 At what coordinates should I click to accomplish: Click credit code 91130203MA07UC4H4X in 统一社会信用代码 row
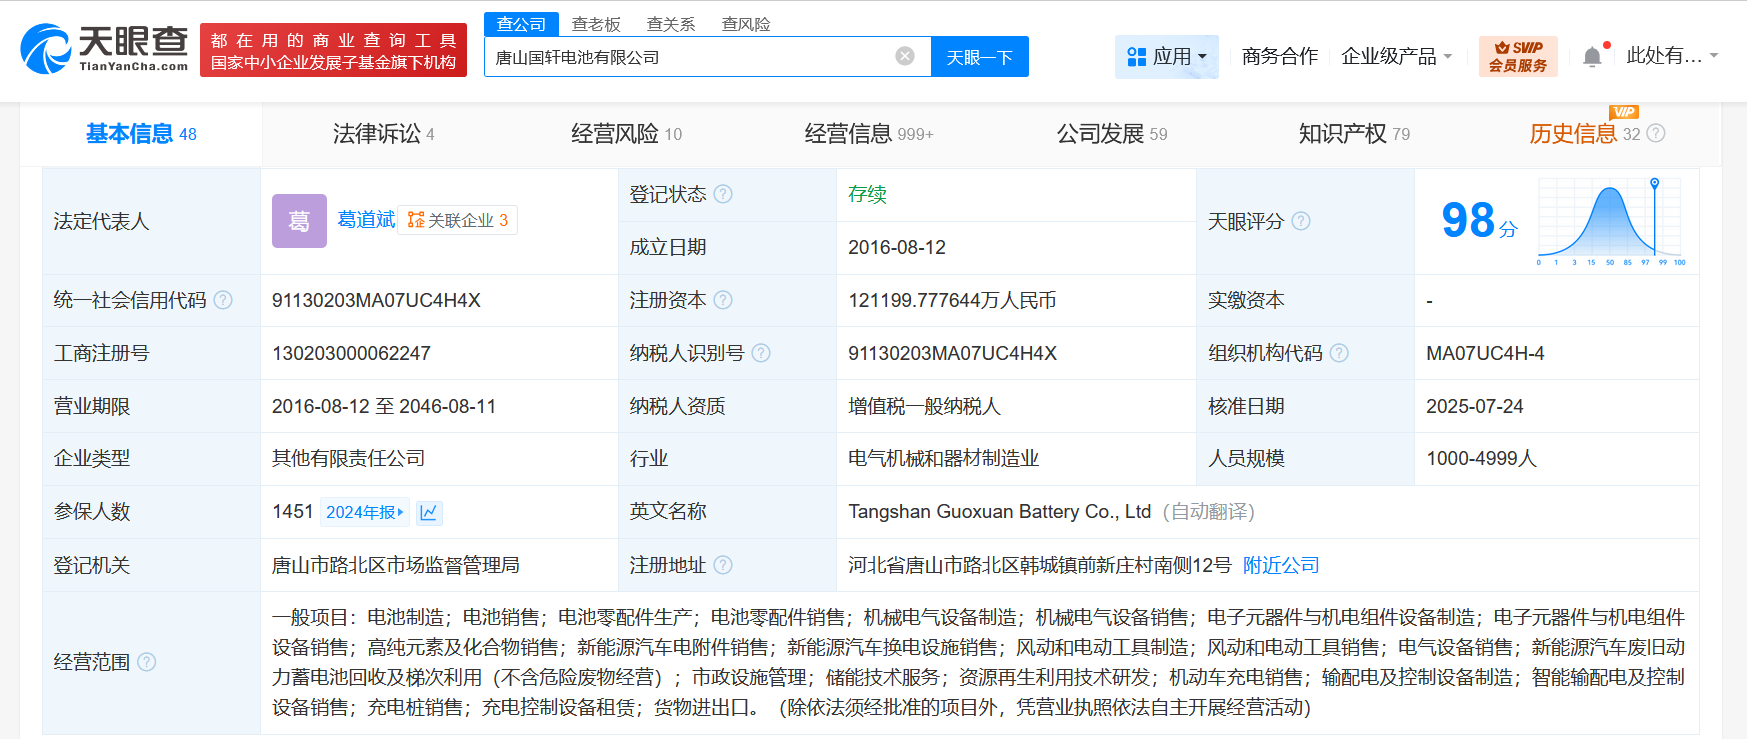click(x=376, y=301)
